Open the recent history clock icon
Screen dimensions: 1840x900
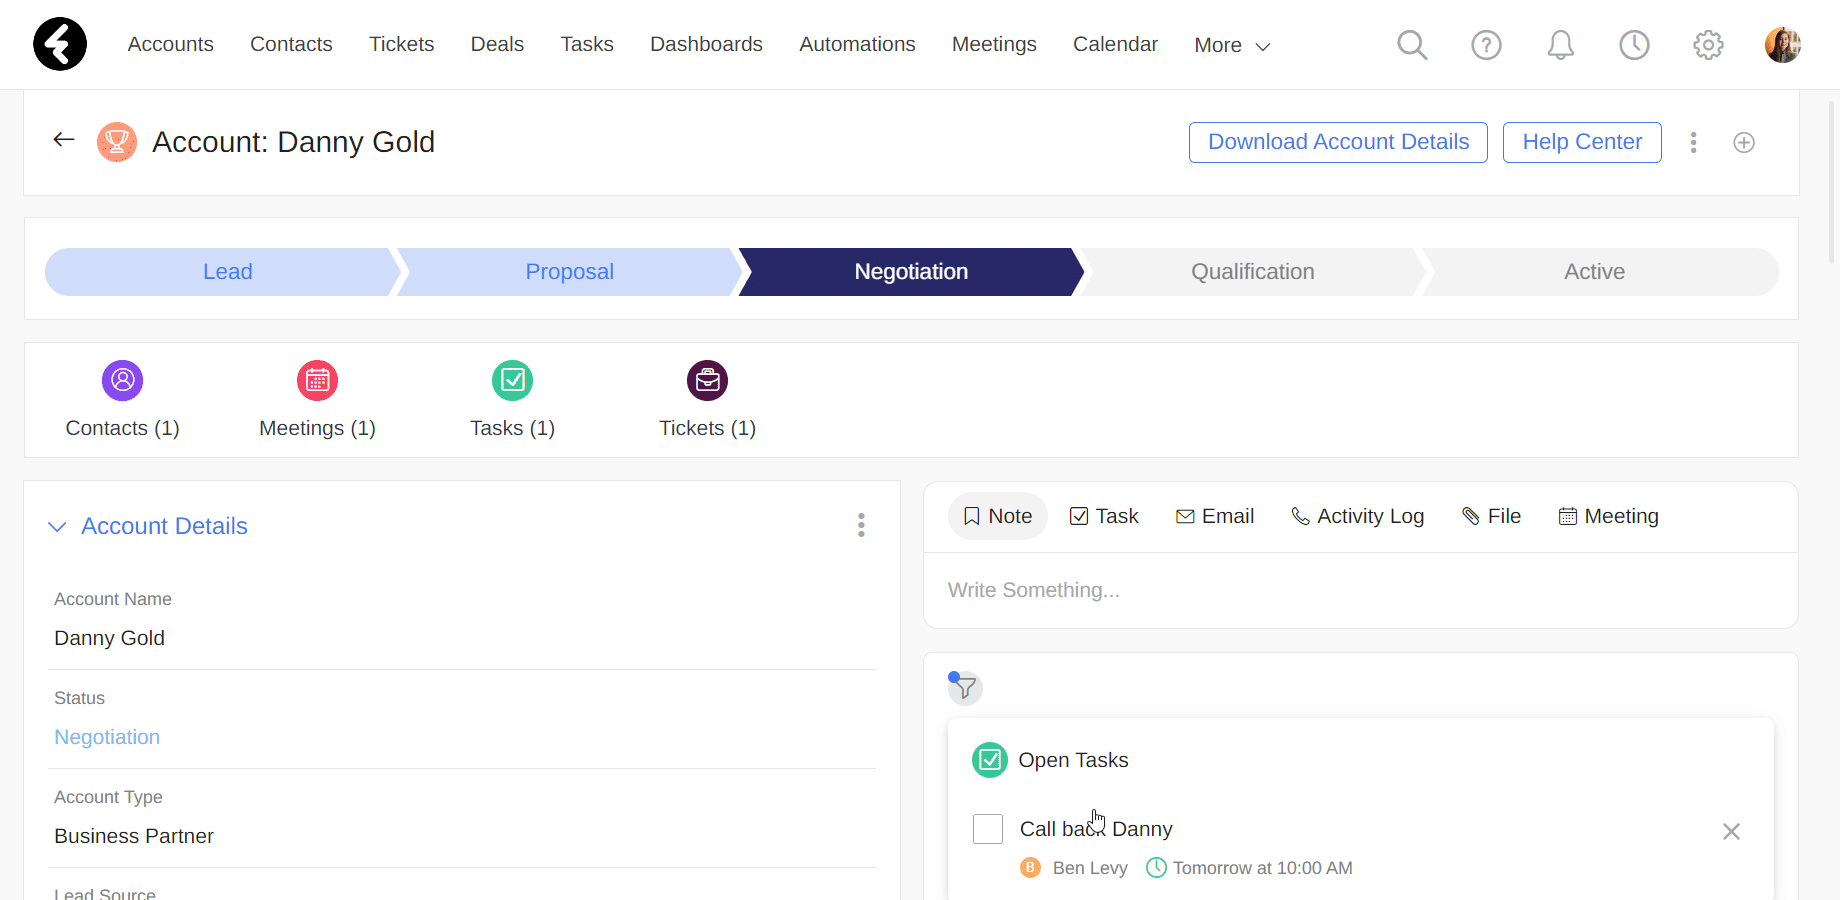click(1634, 45)
